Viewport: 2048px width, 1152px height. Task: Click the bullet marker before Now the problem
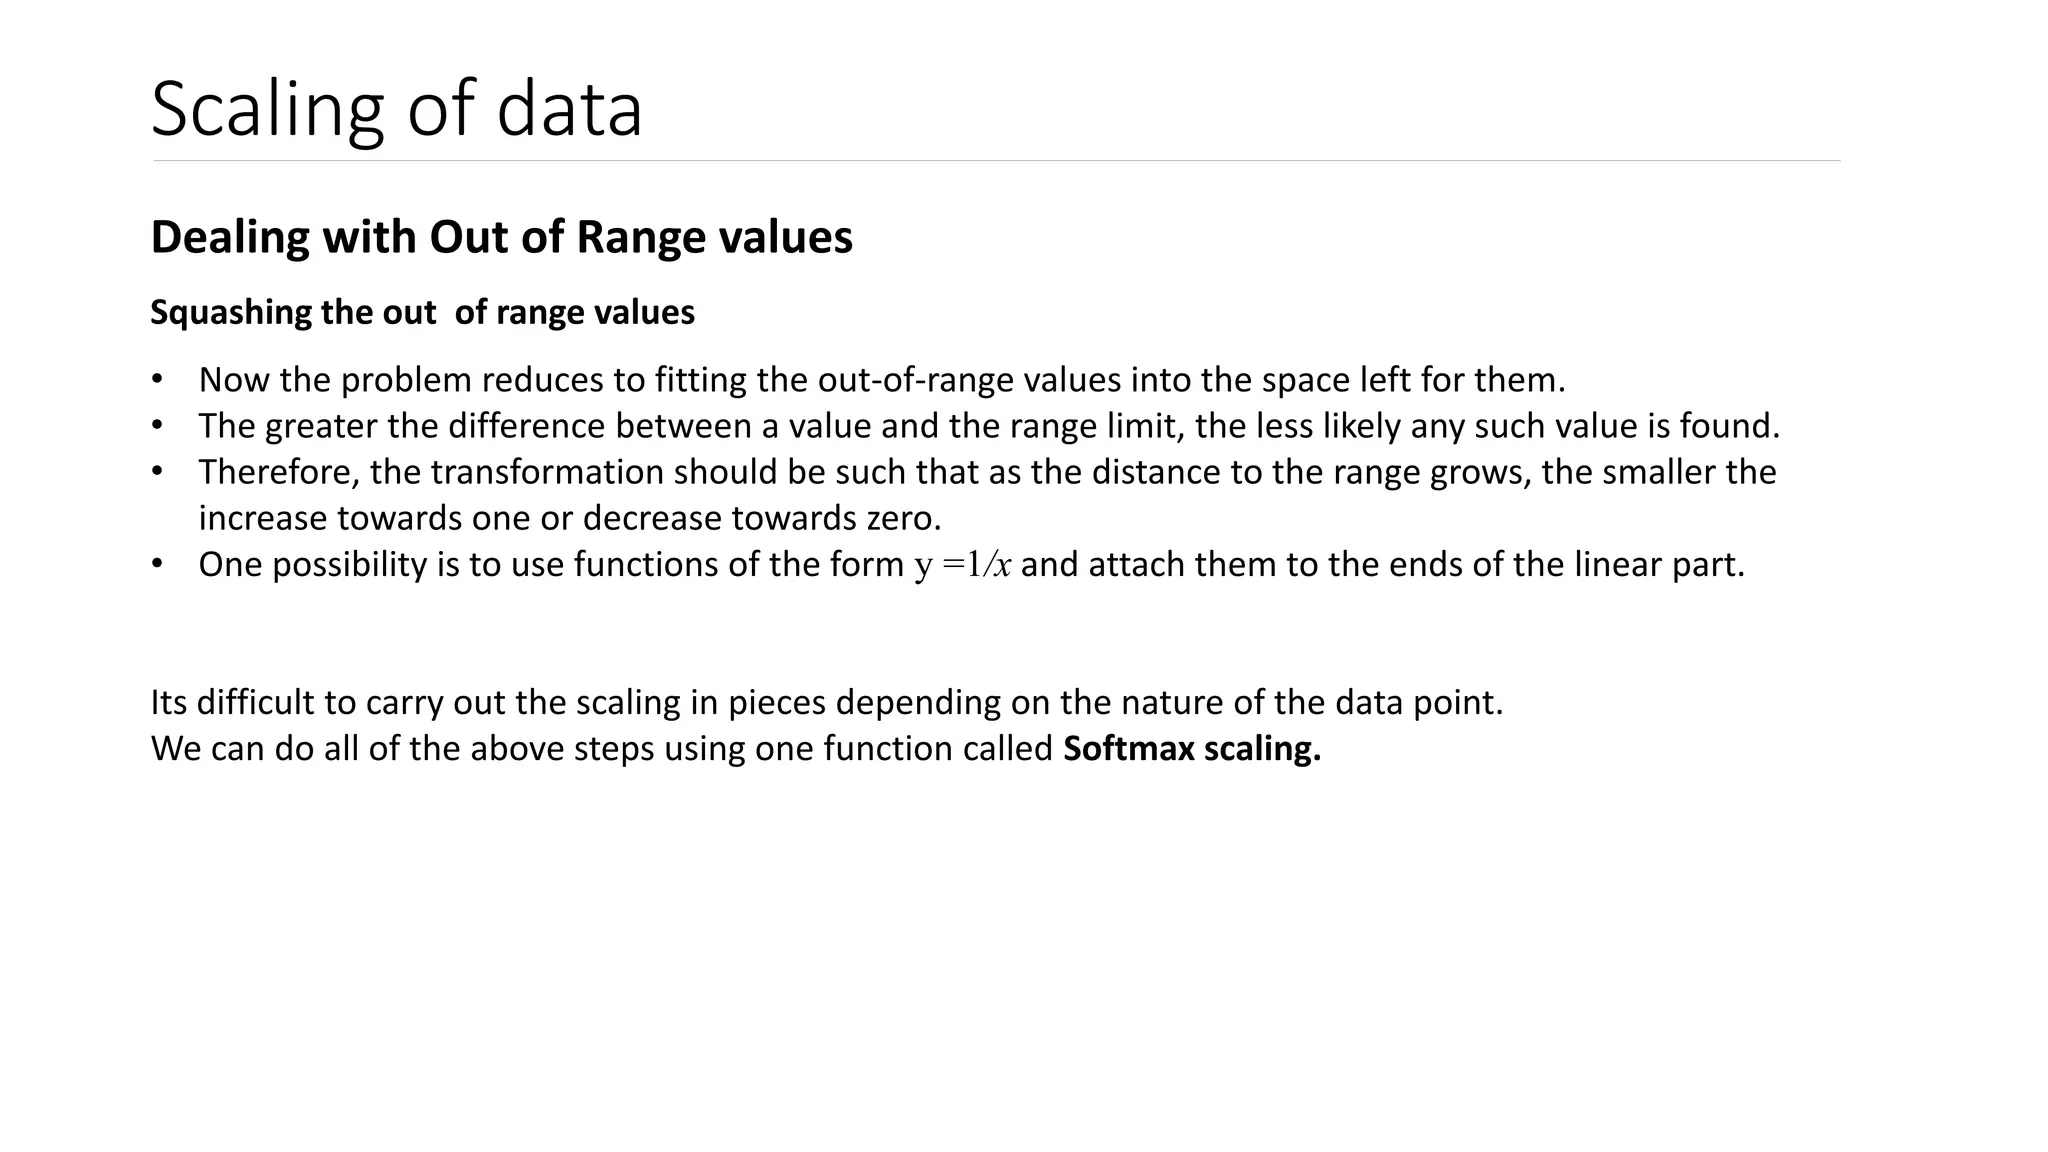157,380
